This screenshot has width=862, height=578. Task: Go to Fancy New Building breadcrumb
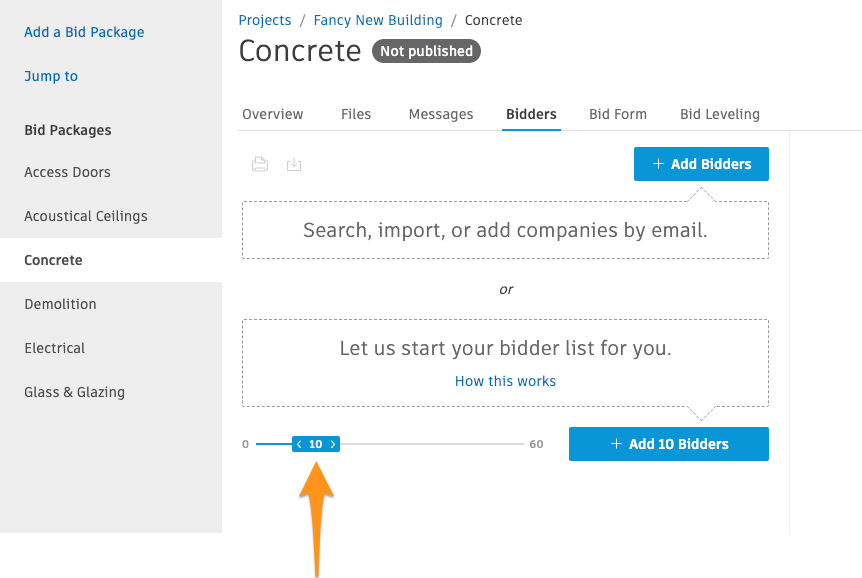tap(378, 20)
